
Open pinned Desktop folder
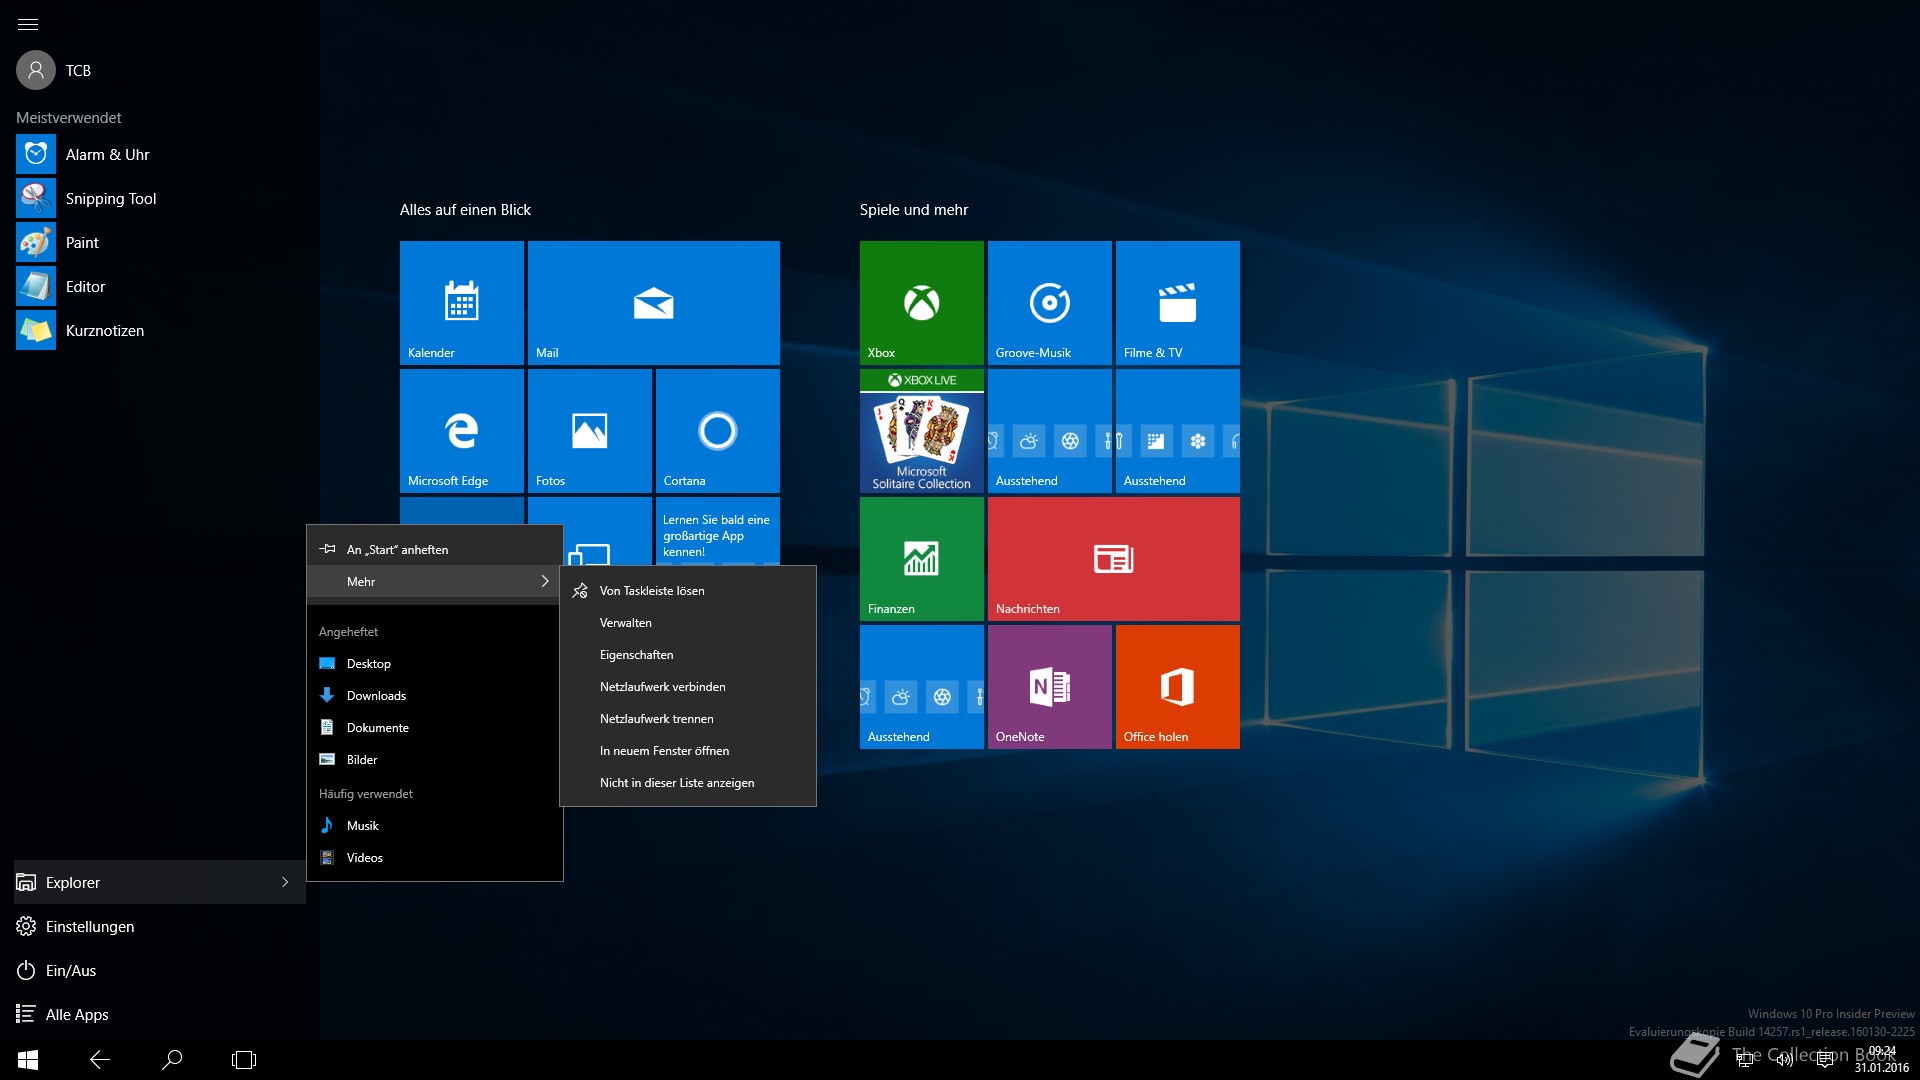[435, 664]
